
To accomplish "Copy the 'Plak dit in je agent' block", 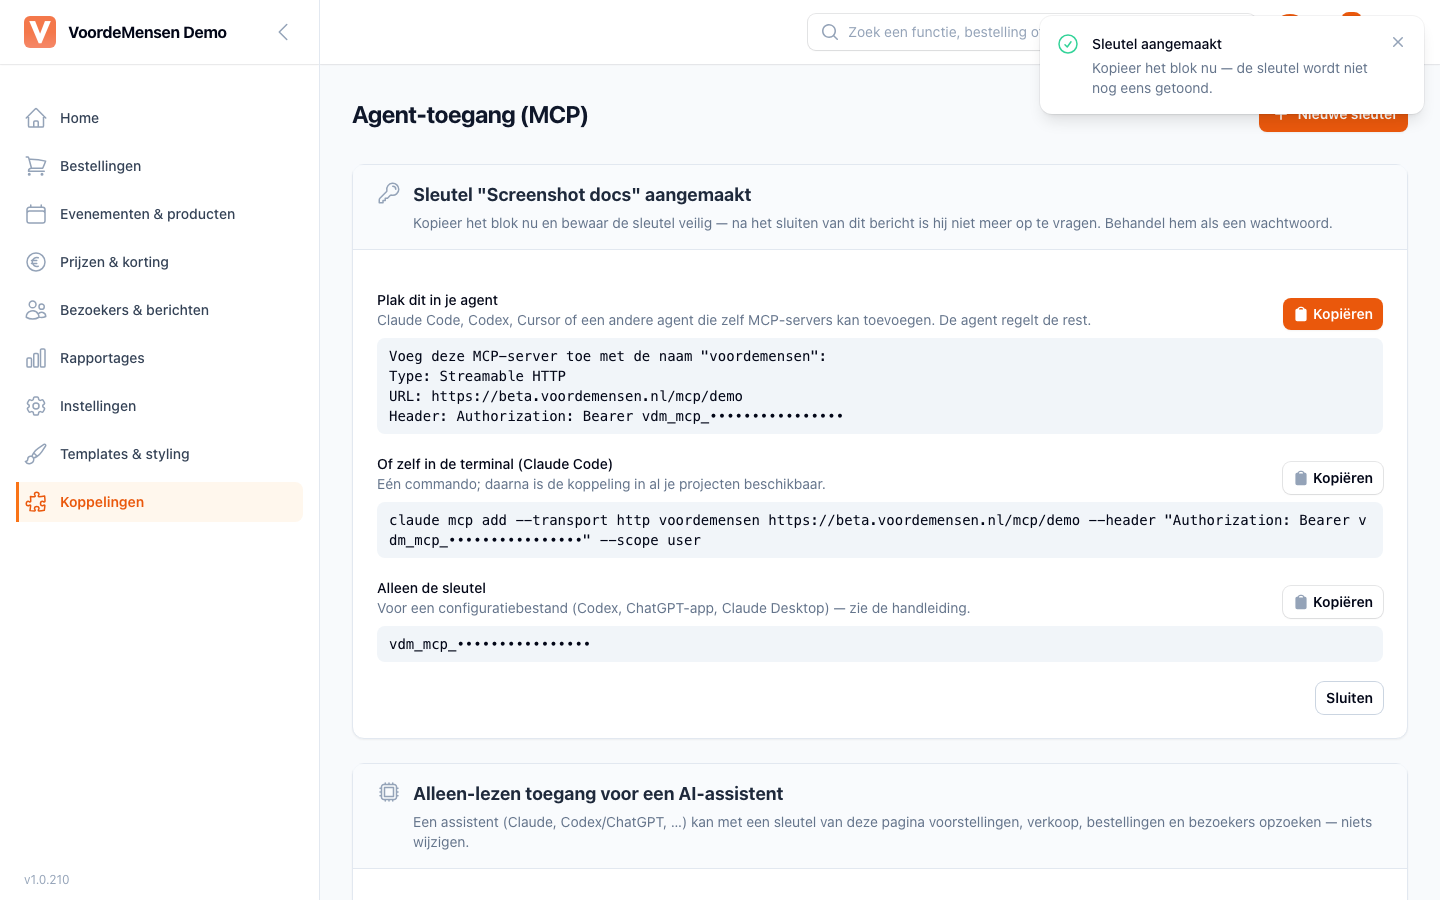I will (x=1333, y=314).
